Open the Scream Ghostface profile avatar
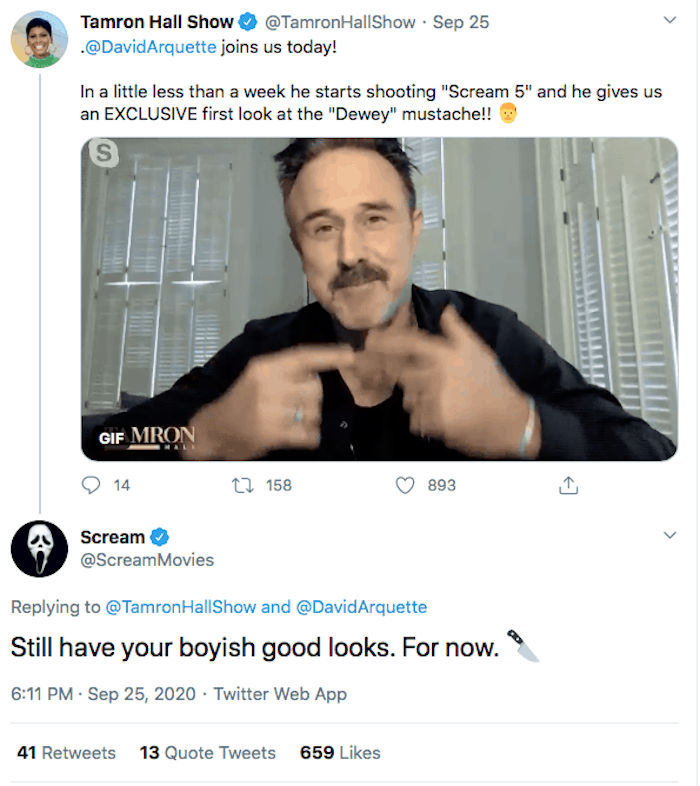The image size is (700, 786). 39,549
